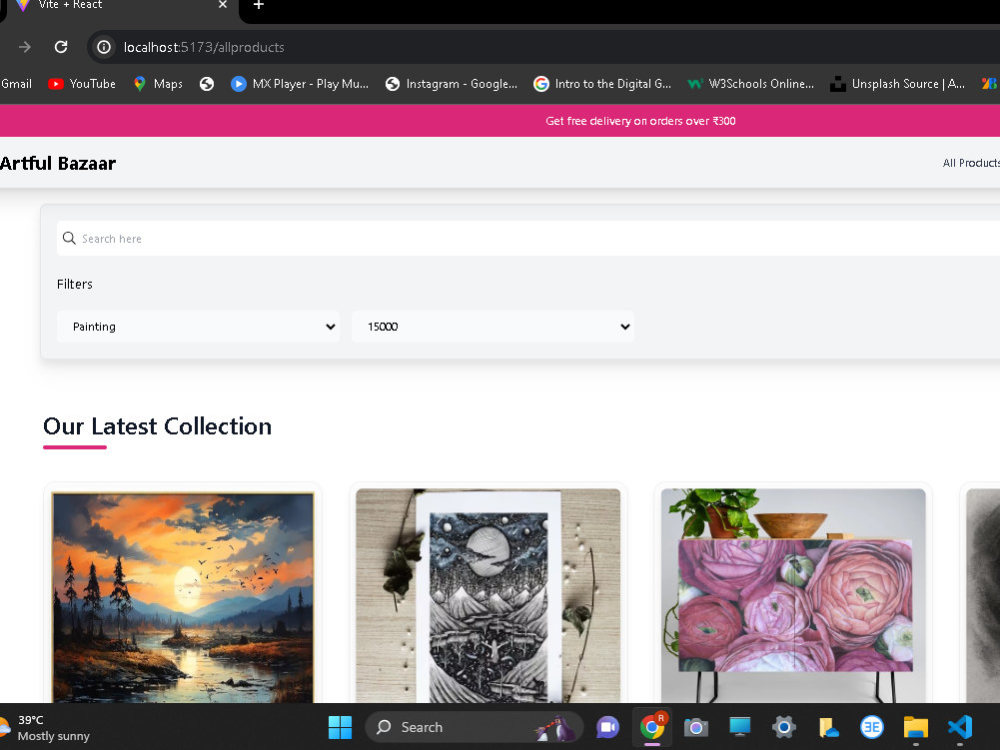Viewport: 1000px width, 750px height.
Task: Open the All Products nav link
Action: (971, 163)
